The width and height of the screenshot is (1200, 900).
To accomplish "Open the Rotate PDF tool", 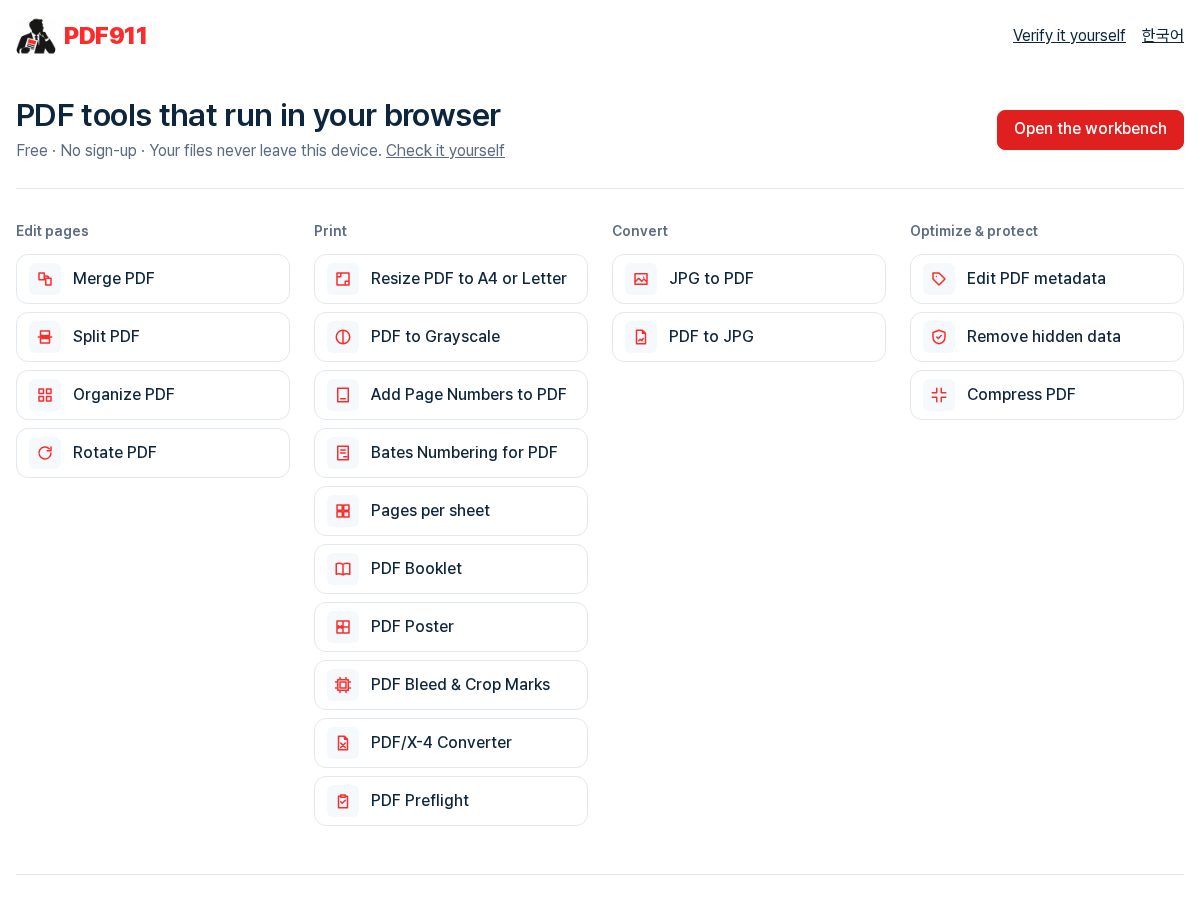I will (153, 453).
